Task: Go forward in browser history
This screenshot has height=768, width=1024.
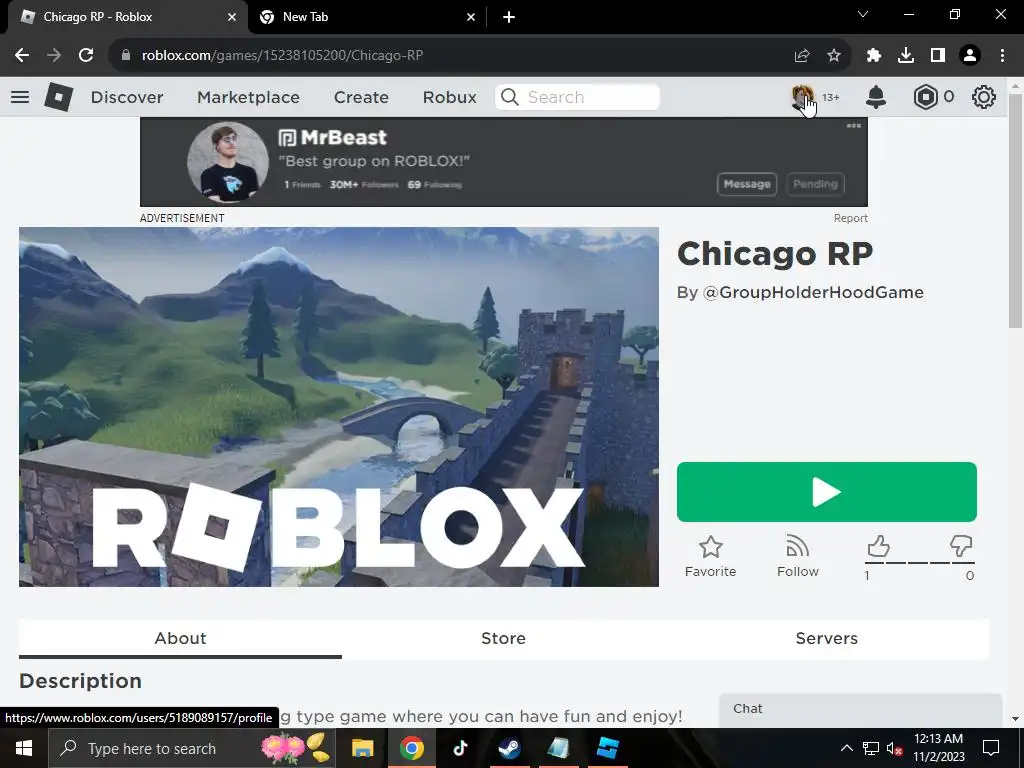Action: click(x=54, y=56)
